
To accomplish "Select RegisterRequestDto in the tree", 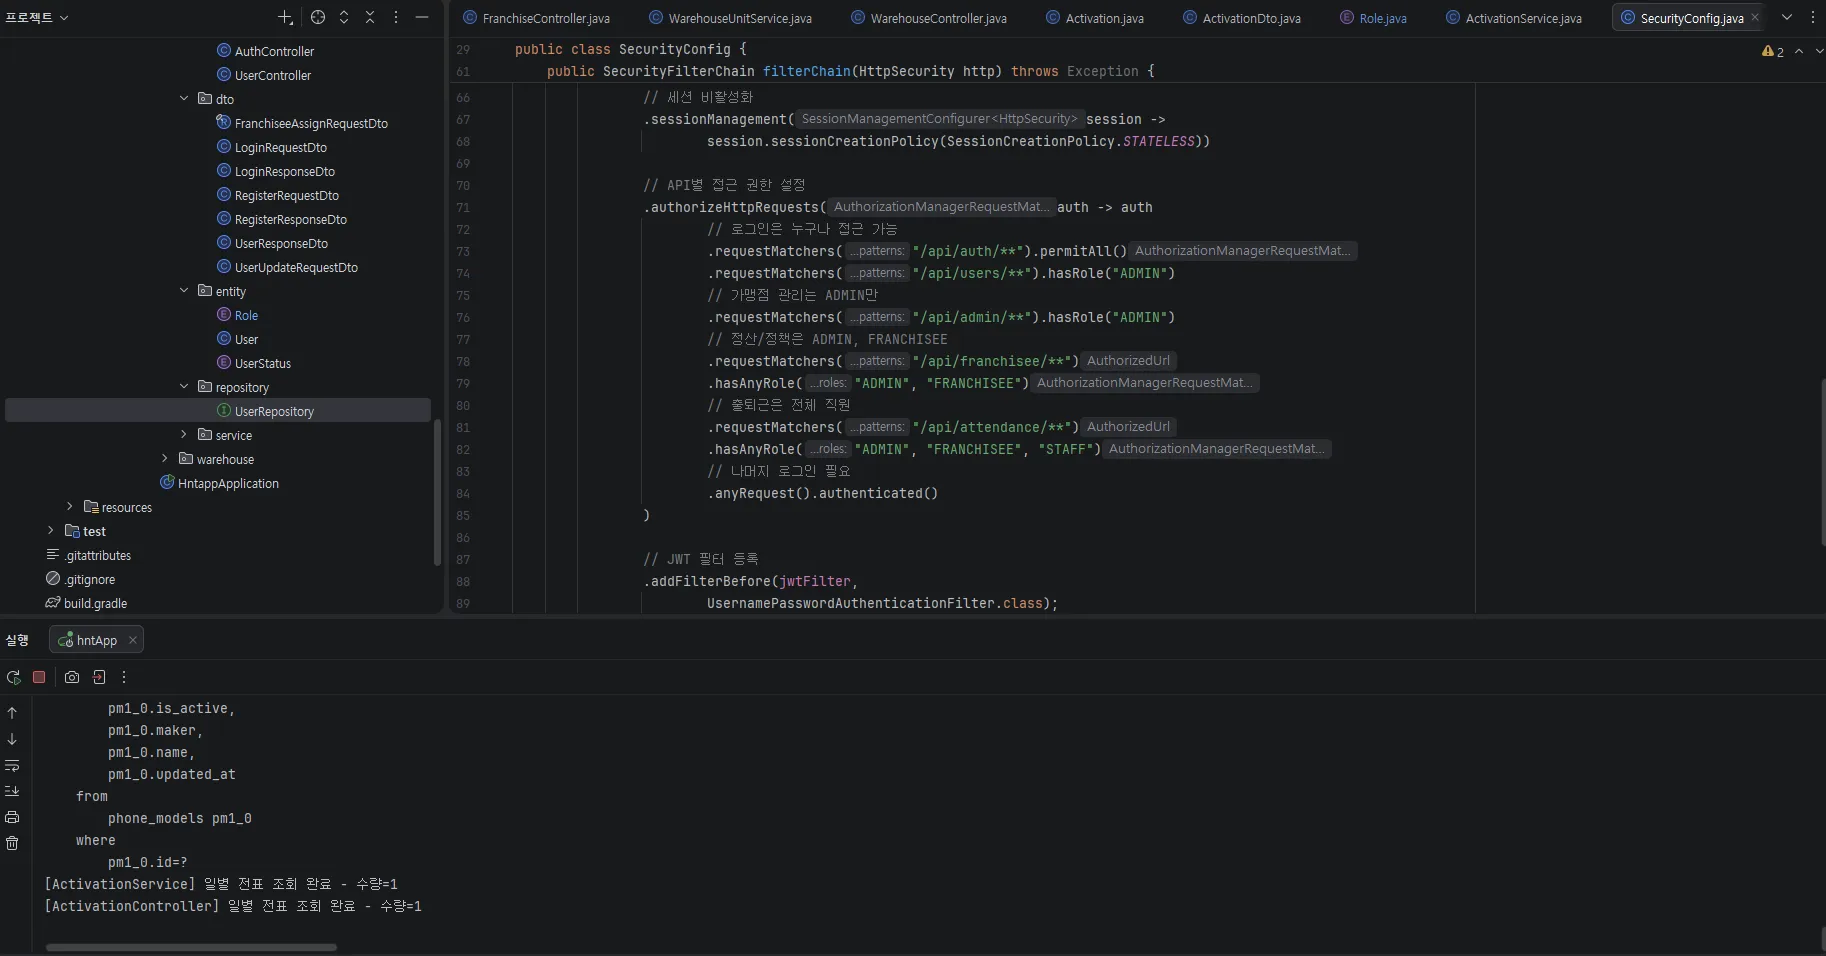I will tap(277, 195).
